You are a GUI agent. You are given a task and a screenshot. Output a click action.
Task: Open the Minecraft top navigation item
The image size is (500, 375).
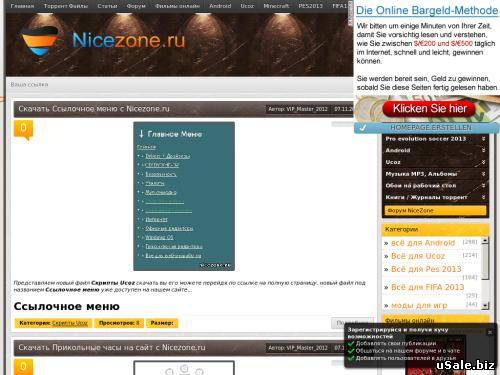click(x=276, y=6)
